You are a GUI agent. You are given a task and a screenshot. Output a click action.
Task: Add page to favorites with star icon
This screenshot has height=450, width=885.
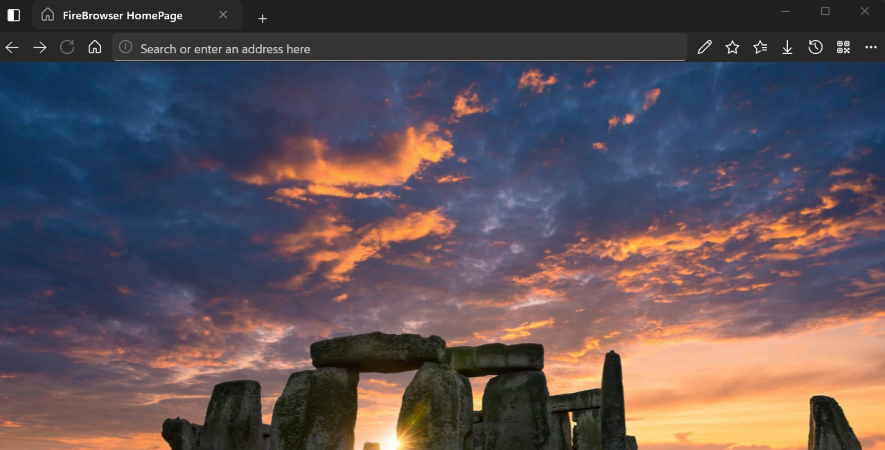click(732, 47)
